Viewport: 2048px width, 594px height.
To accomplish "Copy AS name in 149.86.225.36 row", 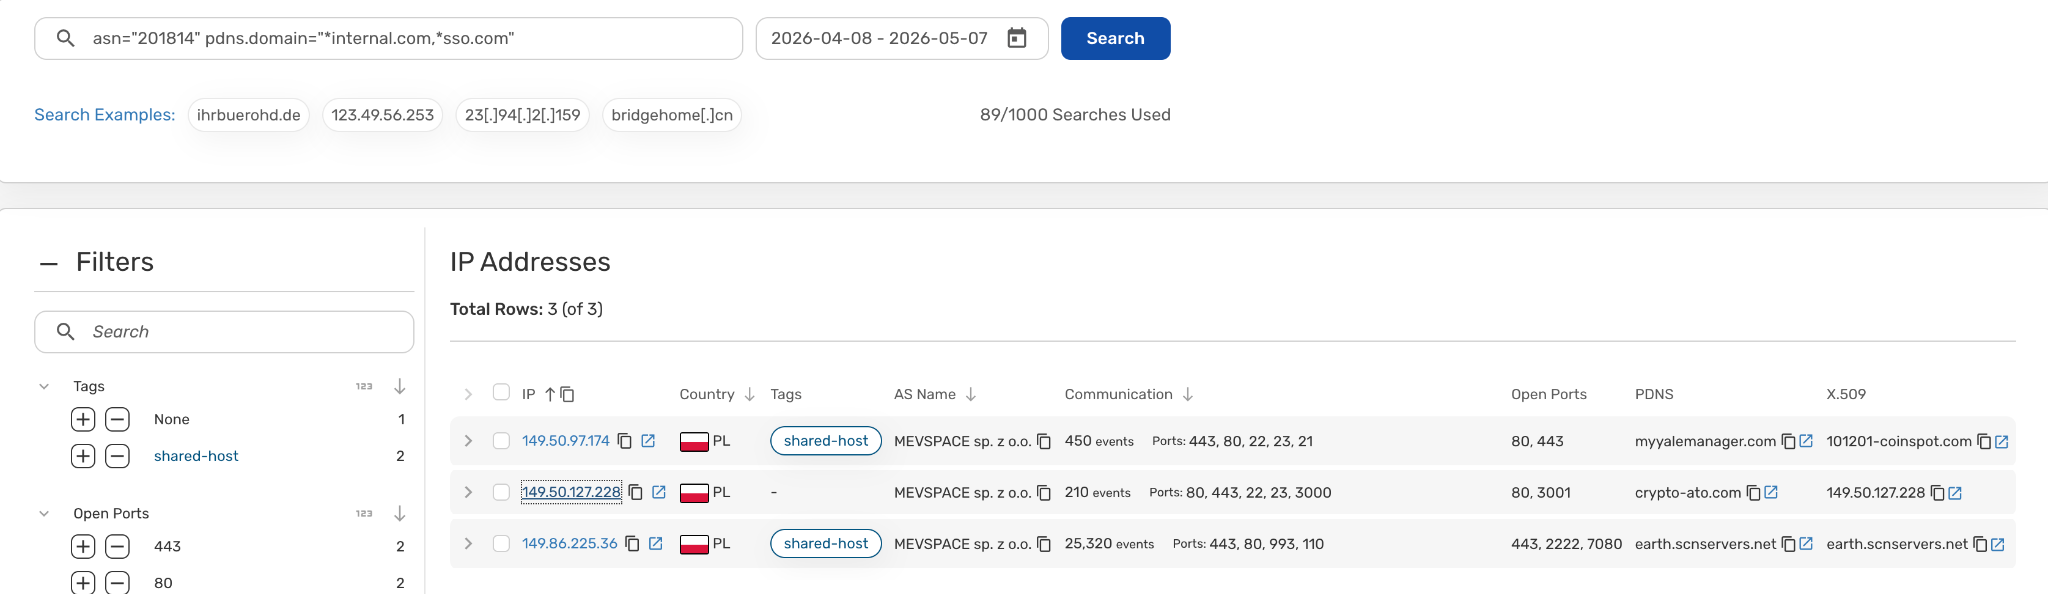I will [1044, 544].
